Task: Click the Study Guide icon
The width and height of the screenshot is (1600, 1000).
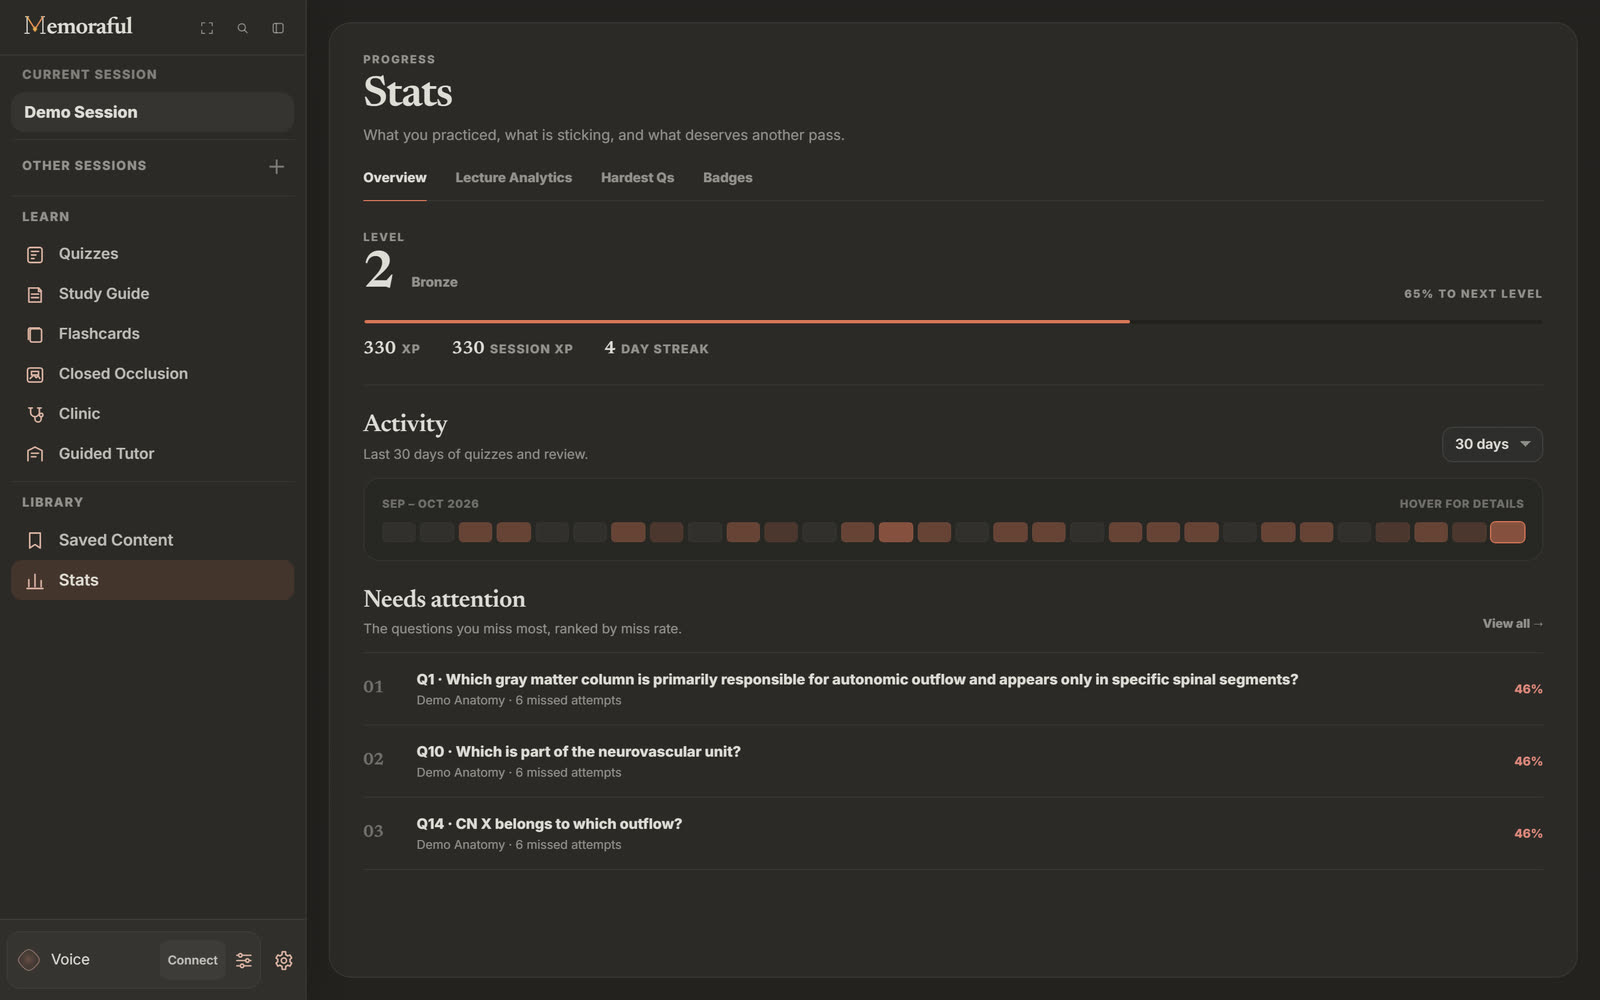Action: pyautogui.click(x=35, y=295)
